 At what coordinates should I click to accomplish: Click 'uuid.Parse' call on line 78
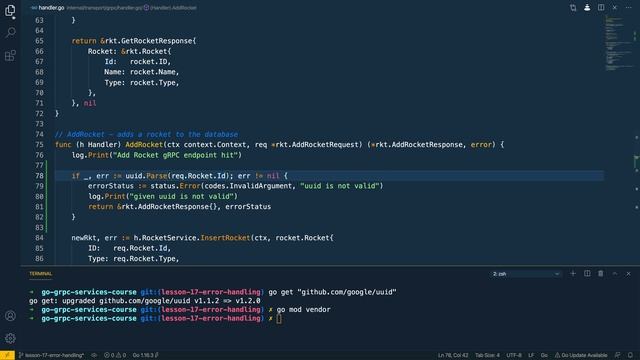click(146, 176)
